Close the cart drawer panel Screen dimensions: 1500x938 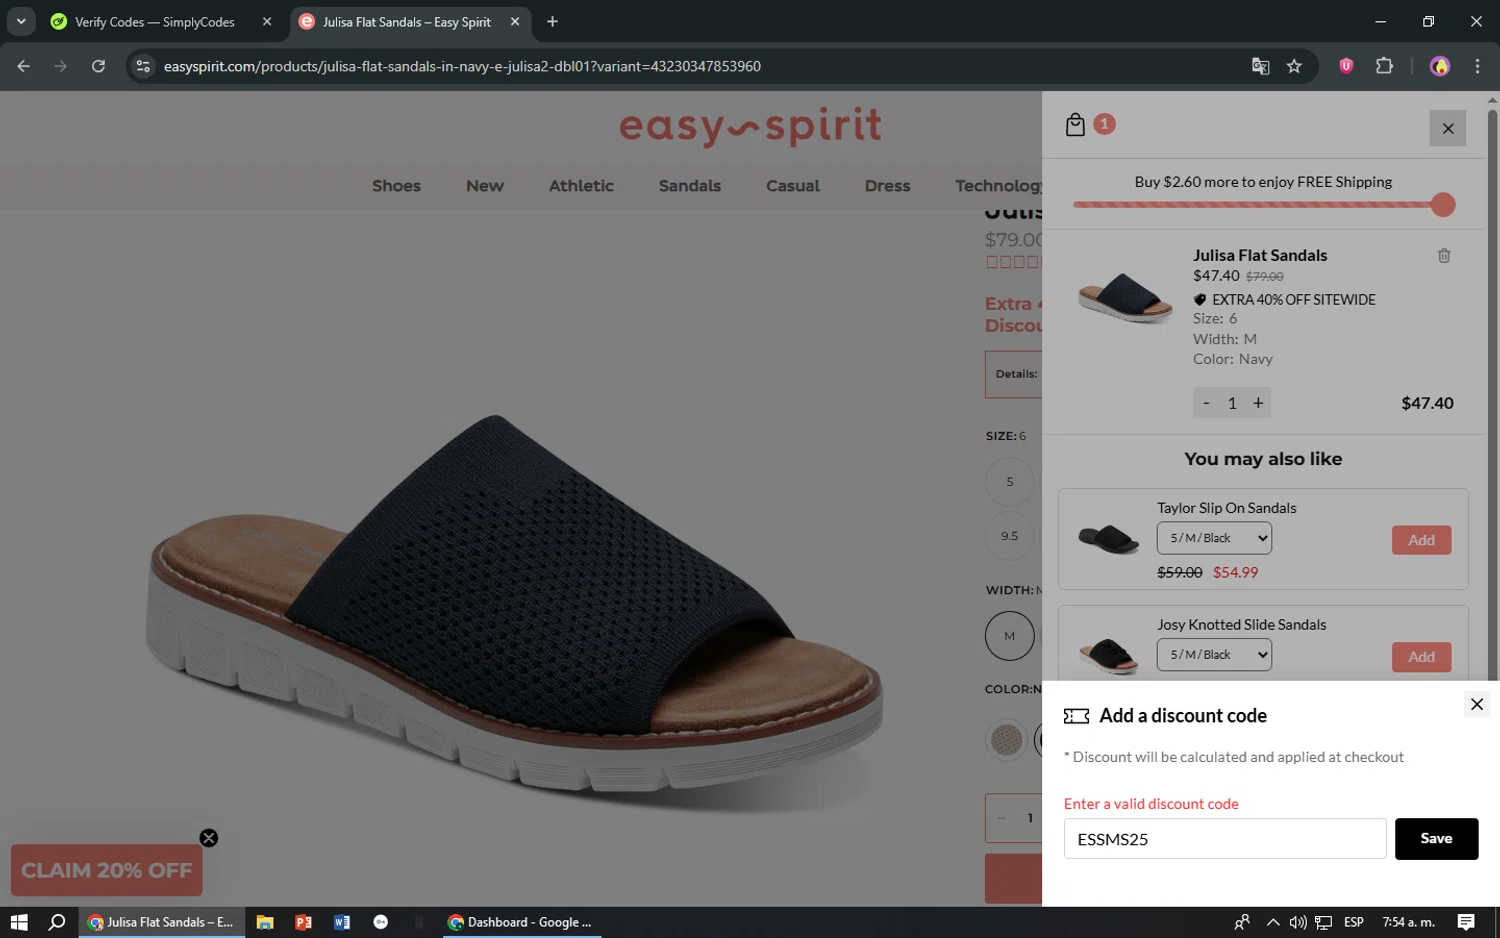(1447, 128)
